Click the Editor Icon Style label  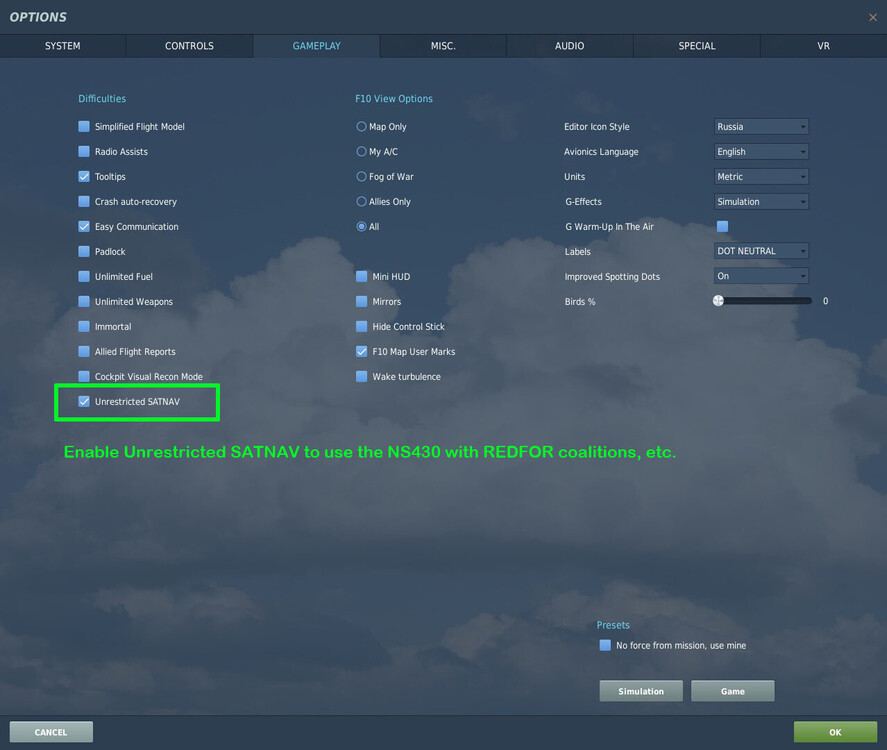tap(596, 127)
